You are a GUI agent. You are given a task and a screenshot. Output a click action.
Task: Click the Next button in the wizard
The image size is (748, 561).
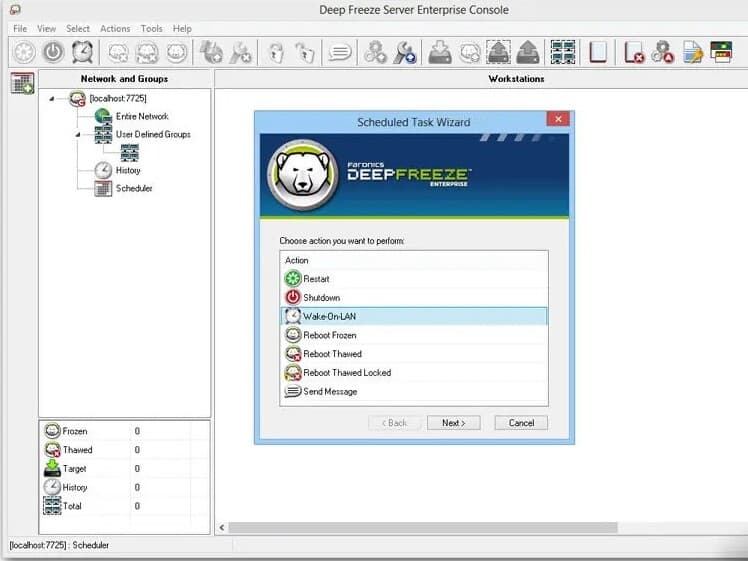453,423
